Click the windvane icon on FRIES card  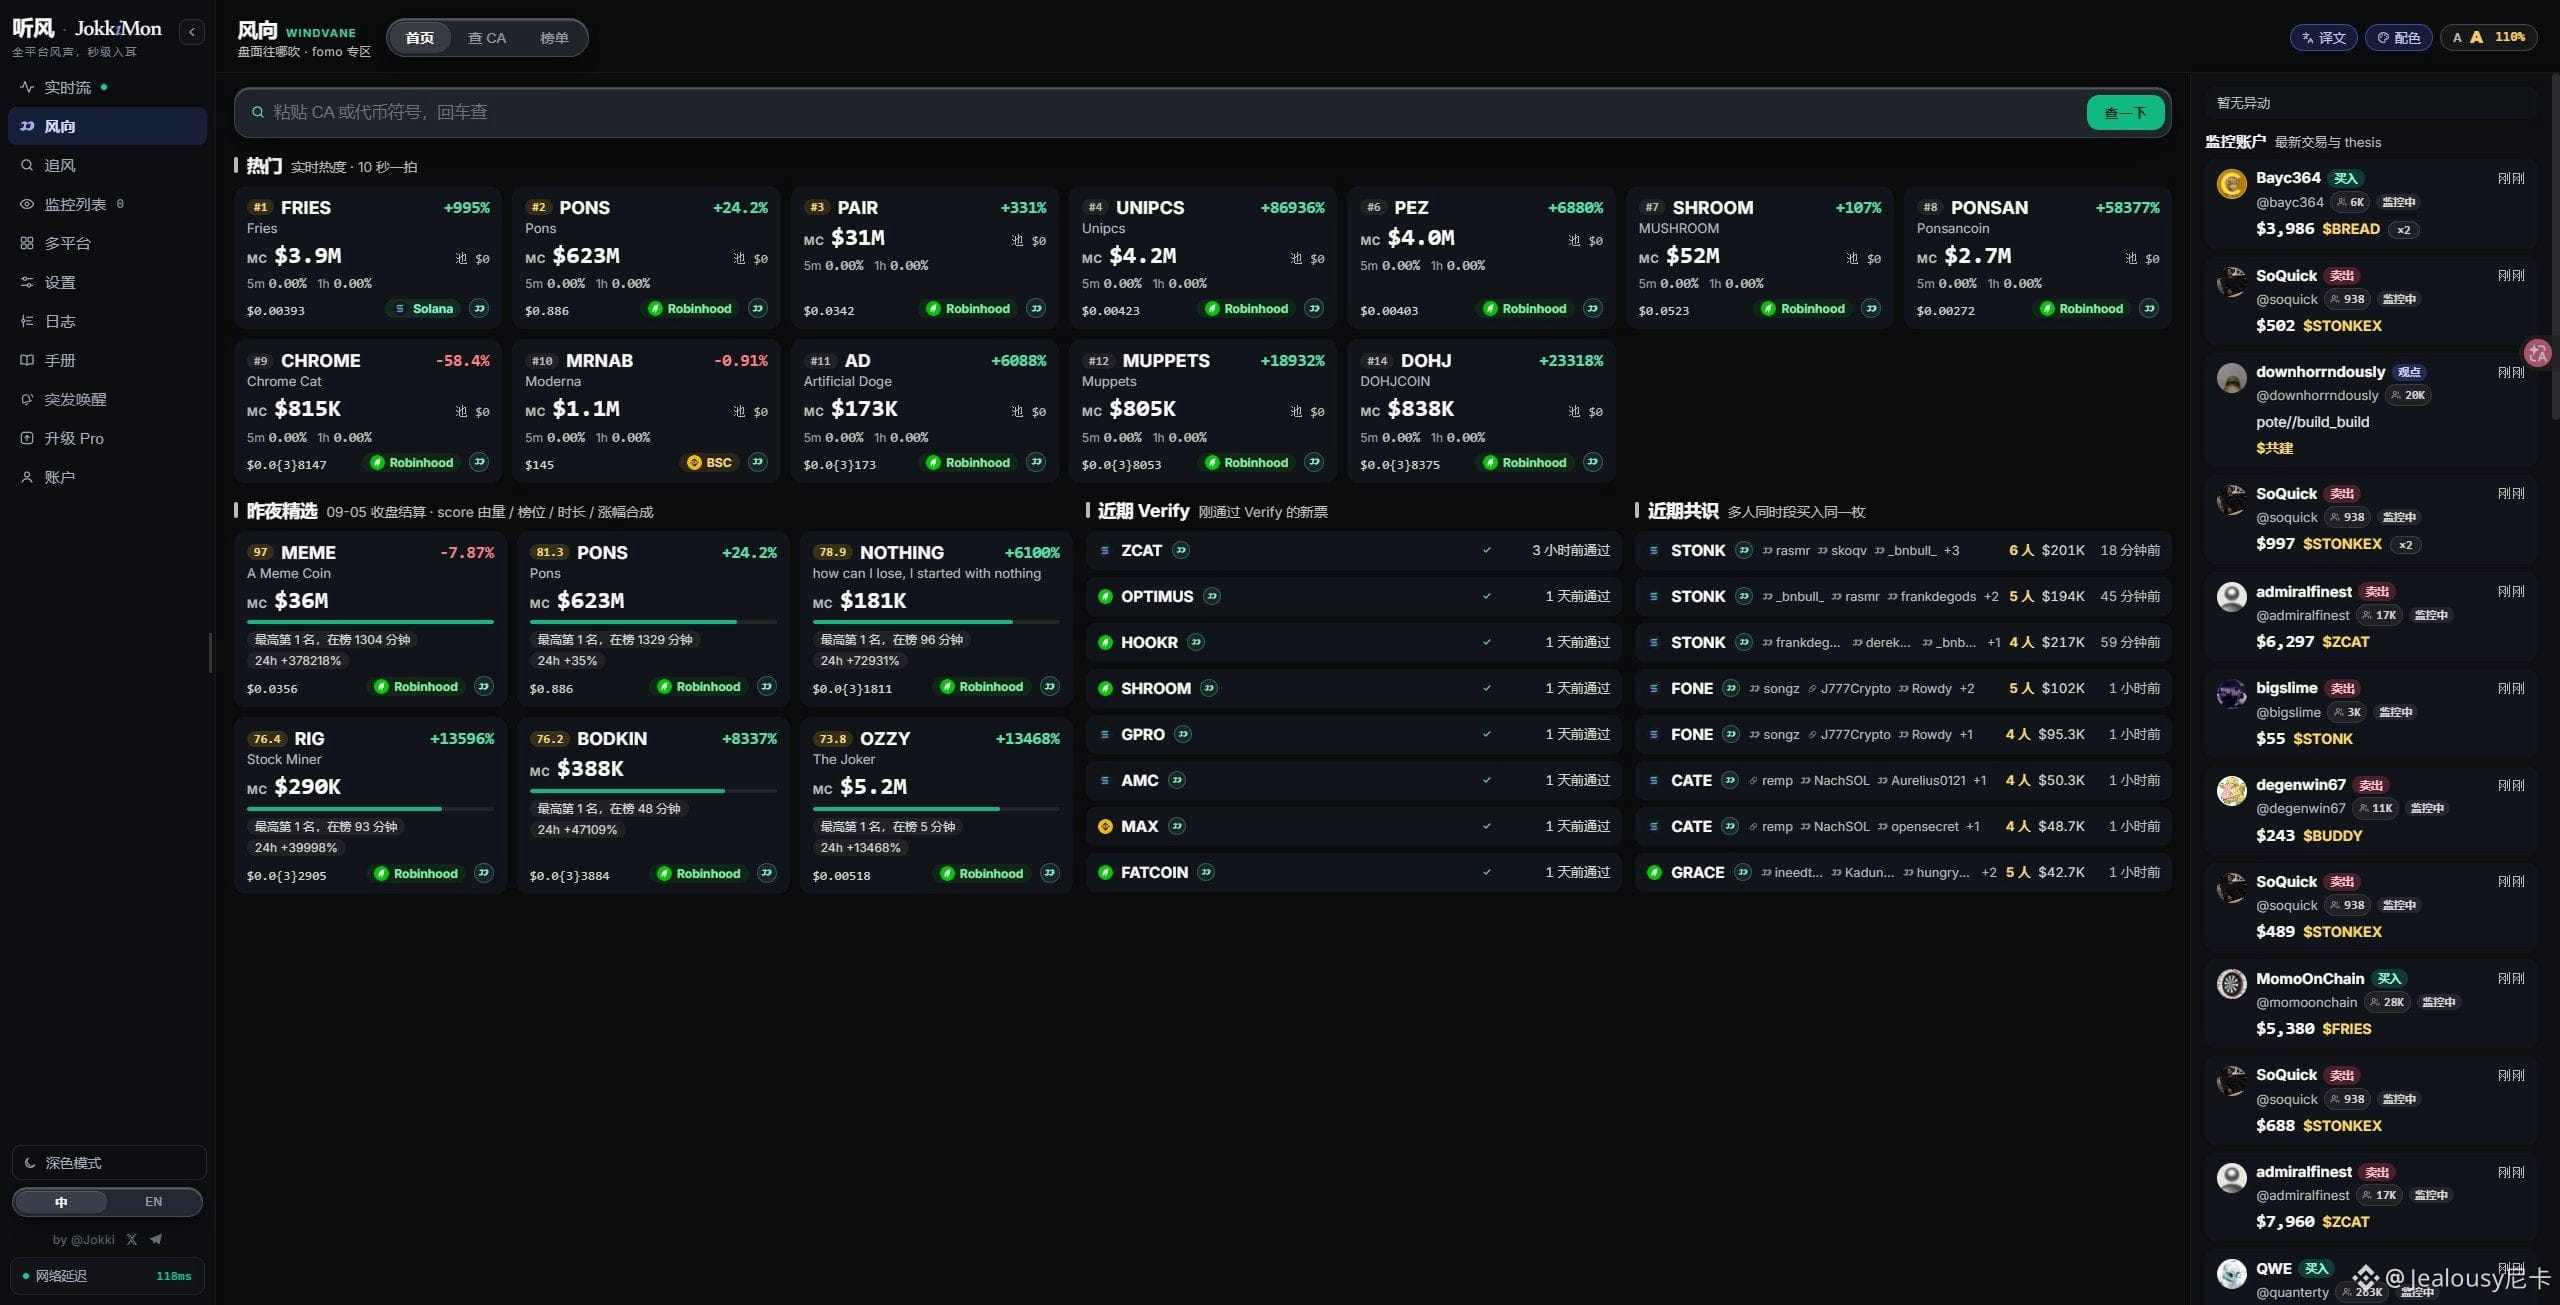[x=480, y=308]
